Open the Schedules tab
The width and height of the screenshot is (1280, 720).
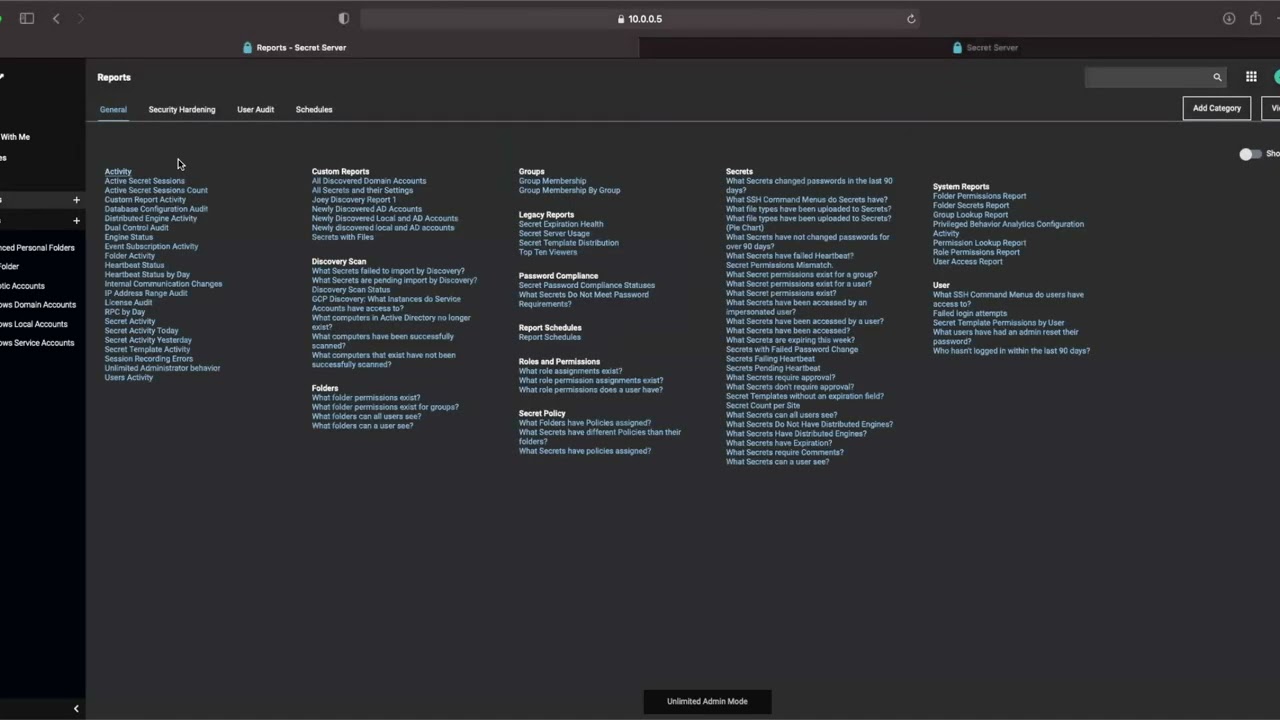tap(314, 109)
